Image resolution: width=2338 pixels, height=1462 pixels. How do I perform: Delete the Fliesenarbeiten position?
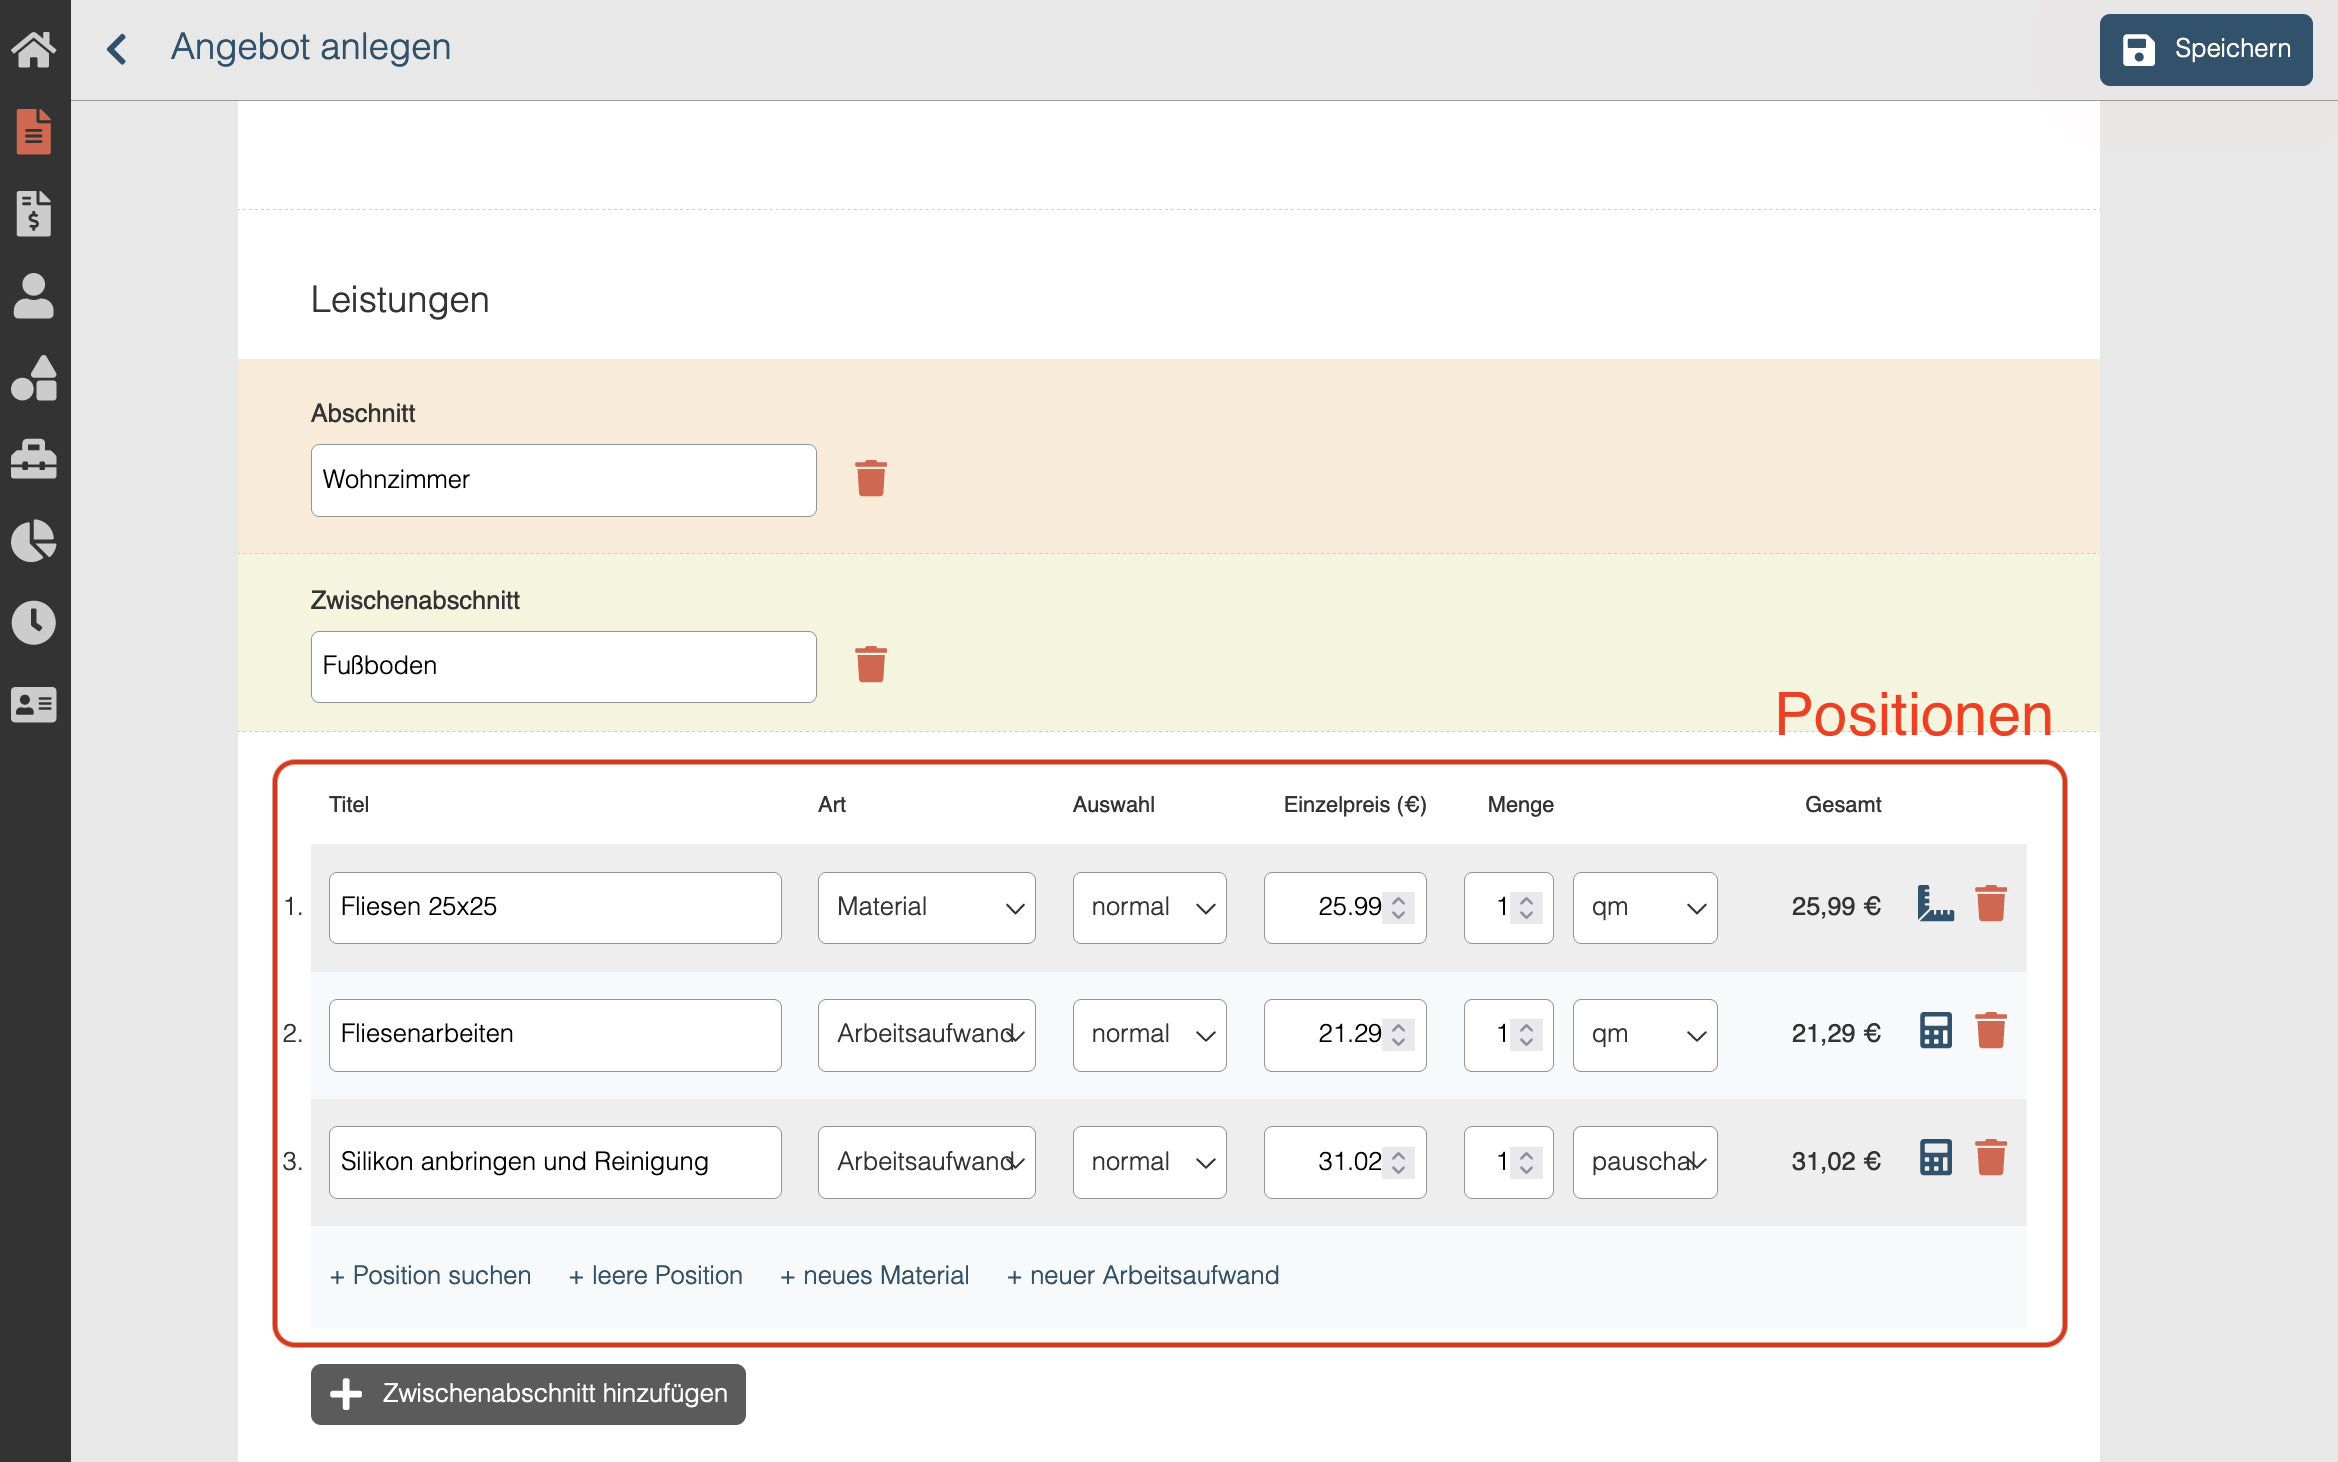(1991, 1031)
